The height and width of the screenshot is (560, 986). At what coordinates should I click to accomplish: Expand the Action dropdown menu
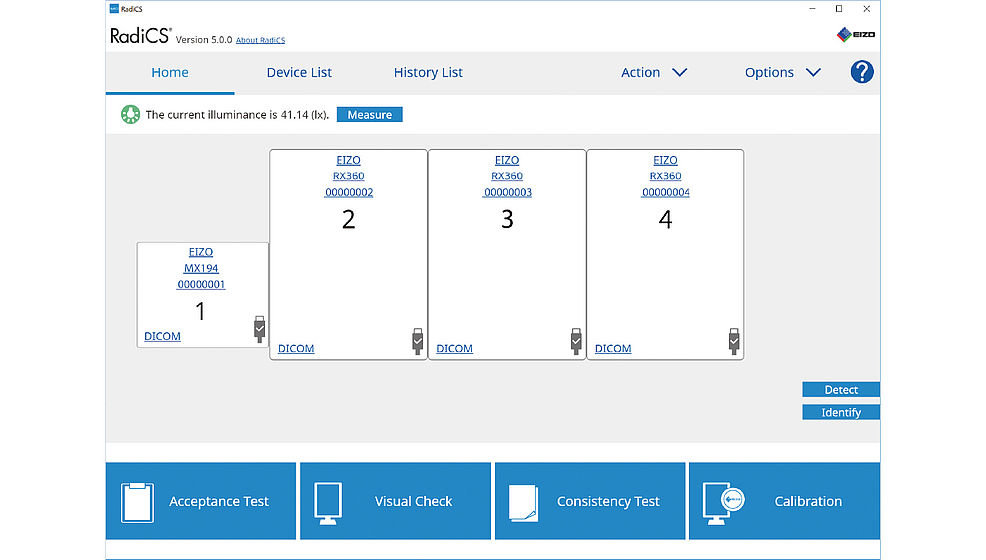click(653, 73)
